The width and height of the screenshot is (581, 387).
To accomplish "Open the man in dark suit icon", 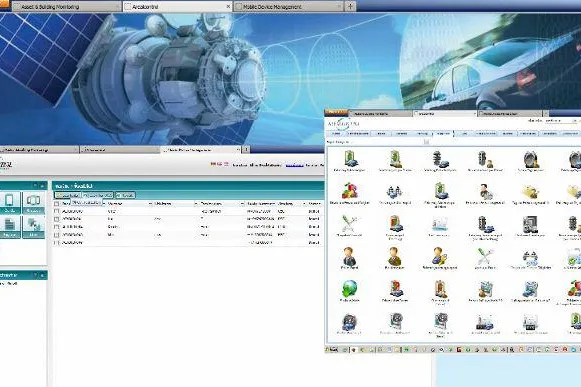I will pyautogui.click(x=349, y=256).
